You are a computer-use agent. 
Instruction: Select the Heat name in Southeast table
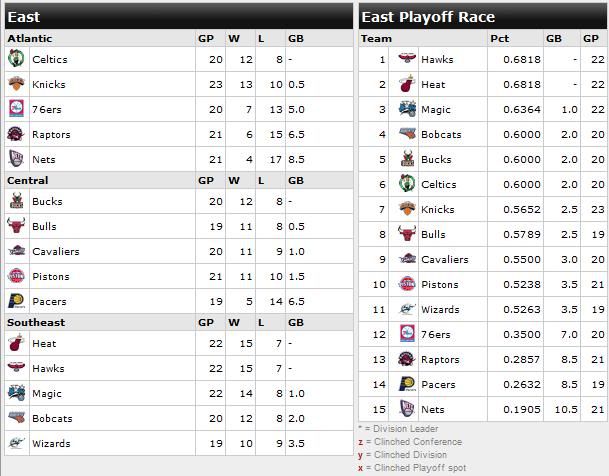[x=44, y=343]
